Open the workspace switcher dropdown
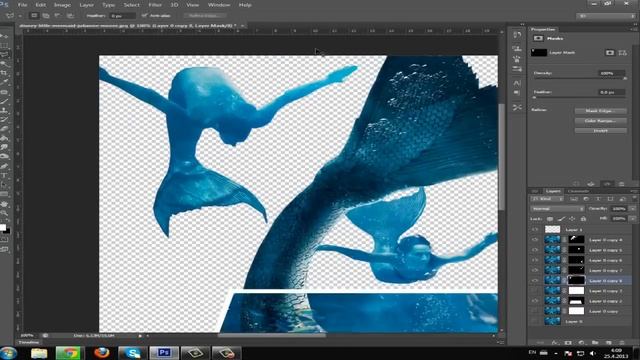Screen dimensions: 640x360 pos(606,16)
